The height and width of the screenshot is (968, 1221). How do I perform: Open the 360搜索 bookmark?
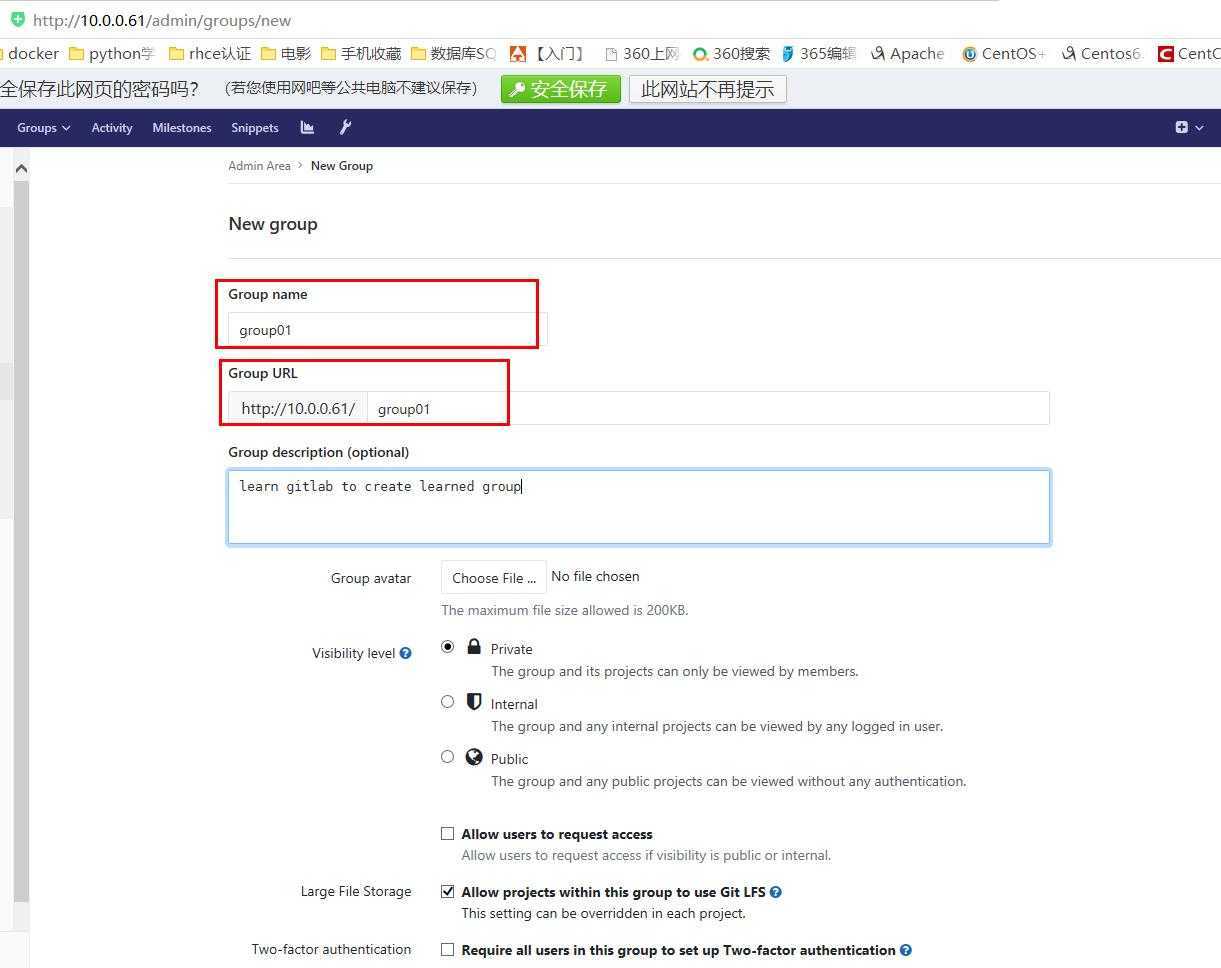pyautogui.click(x=731, y=54)
